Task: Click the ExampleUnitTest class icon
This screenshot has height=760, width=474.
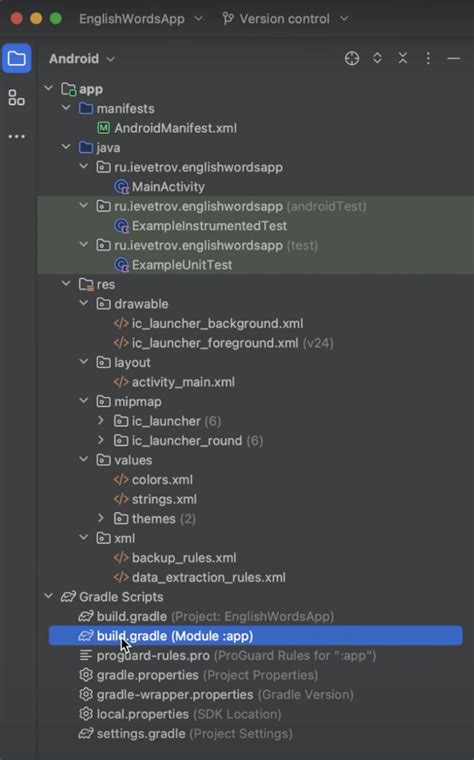Action: coord(121,265)
